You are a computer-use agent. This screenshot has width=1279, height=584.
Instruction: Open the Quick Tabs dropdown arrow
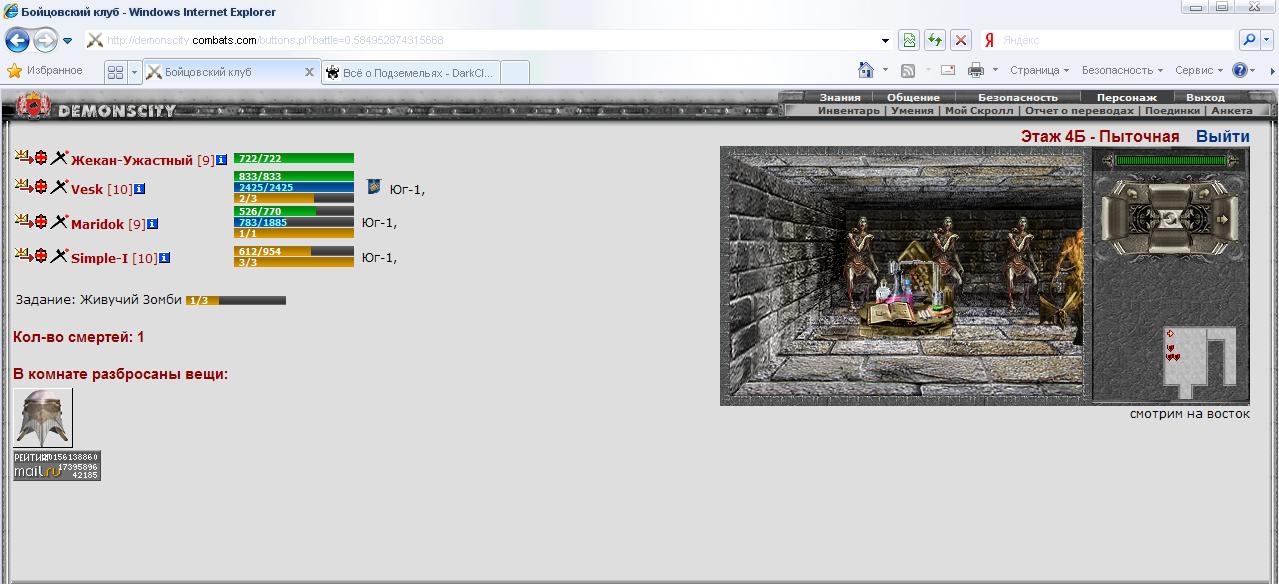[134, 72]
